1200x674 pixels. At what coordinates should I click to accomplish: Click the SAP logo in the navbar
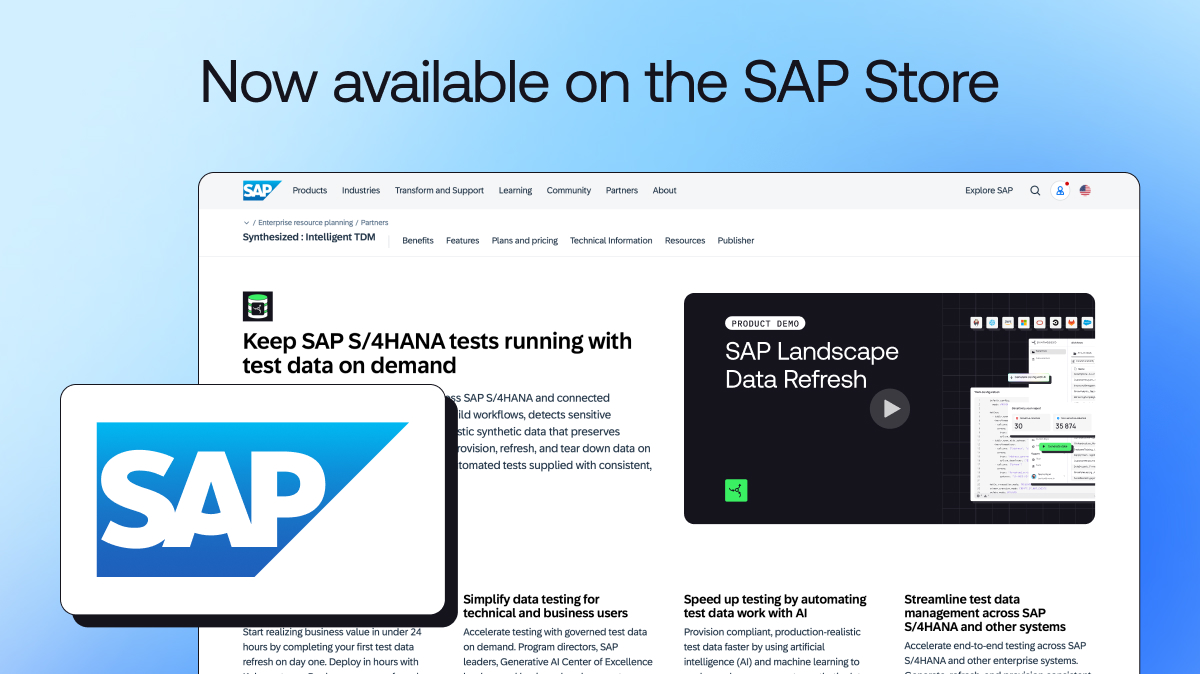pos(262,190)
